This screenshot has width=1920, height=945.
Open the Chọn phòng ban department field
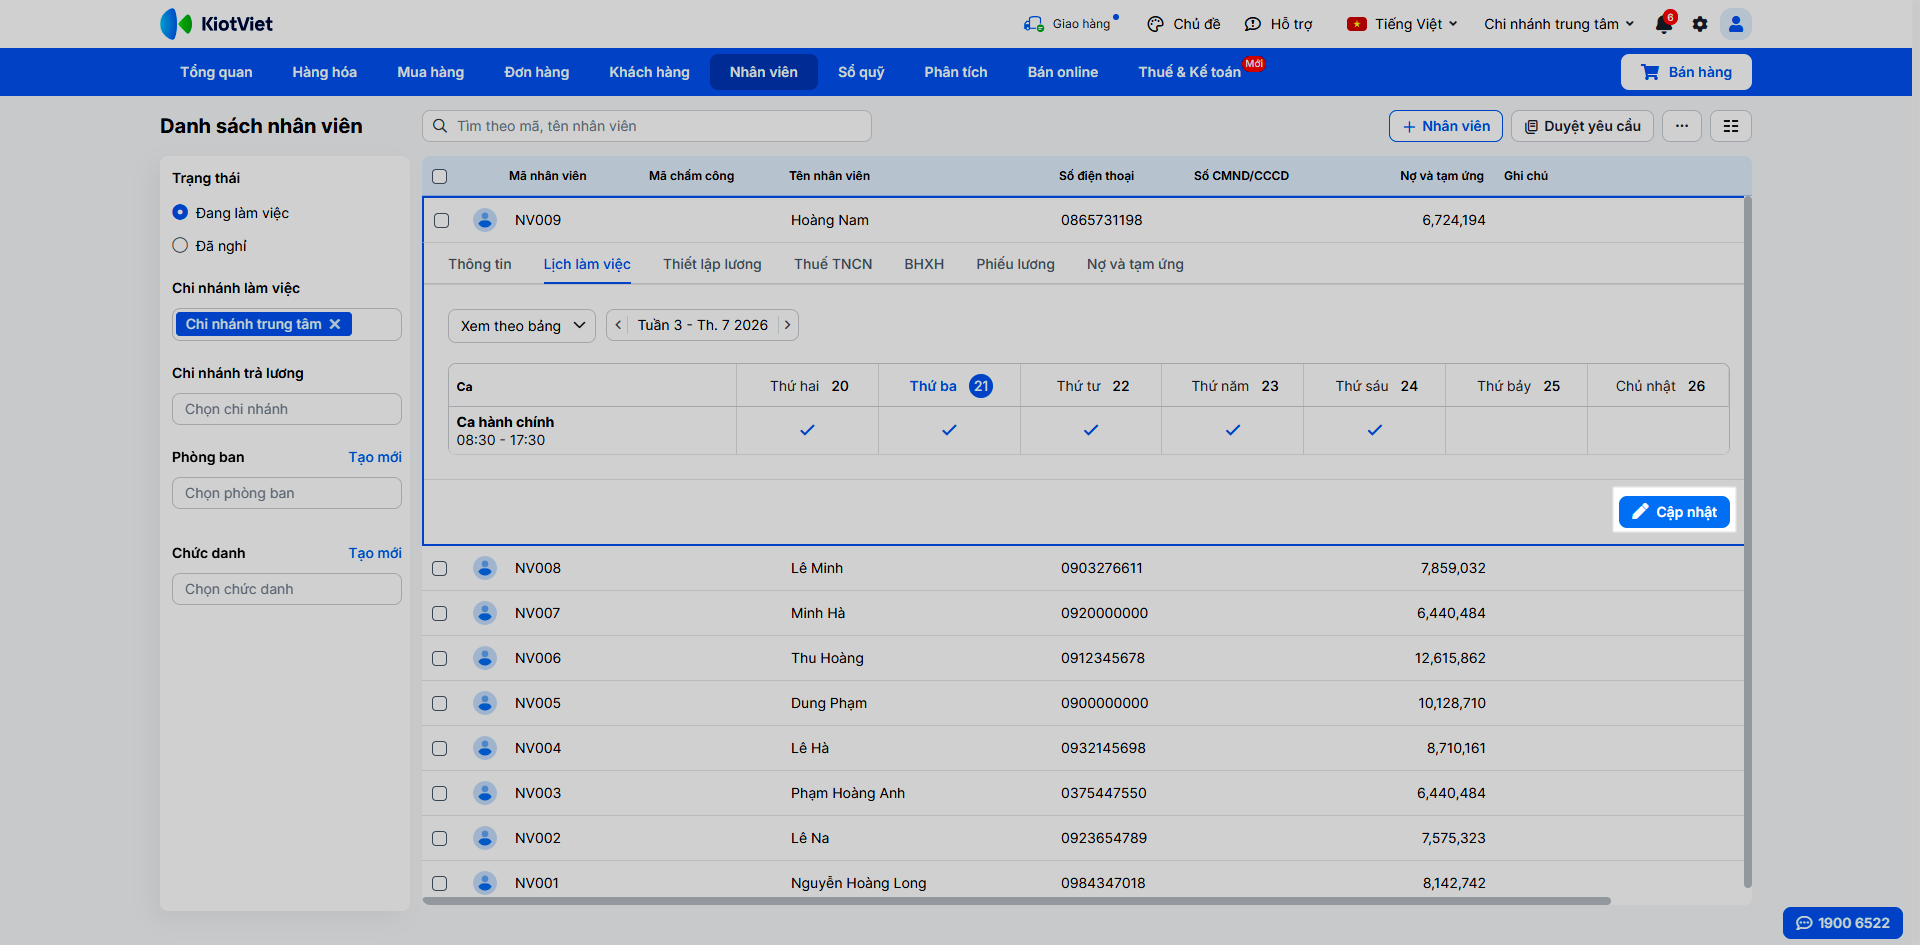pyautogui.click(x=287, y=493)
